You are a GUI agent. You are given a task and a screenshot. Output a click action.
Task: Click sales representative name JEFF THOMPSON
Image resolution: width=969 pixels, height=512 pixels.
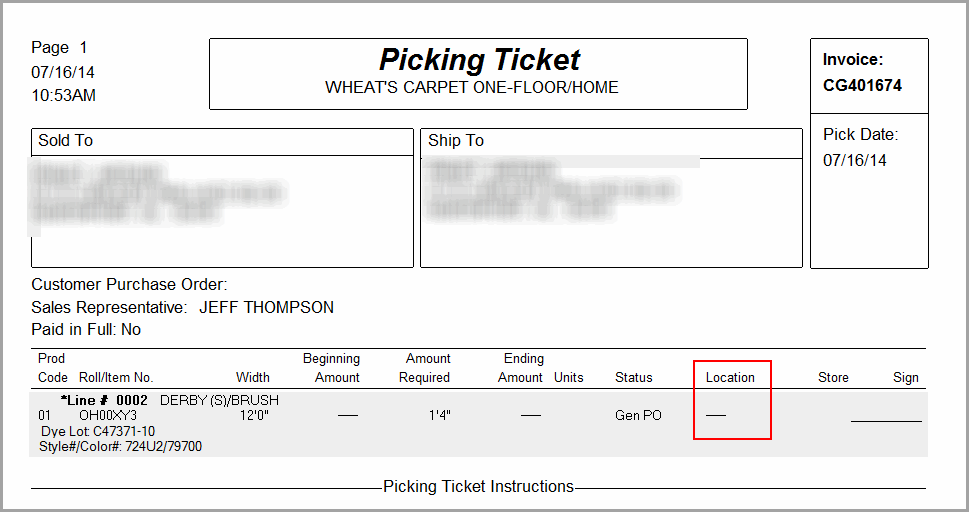tap(266, 307)
